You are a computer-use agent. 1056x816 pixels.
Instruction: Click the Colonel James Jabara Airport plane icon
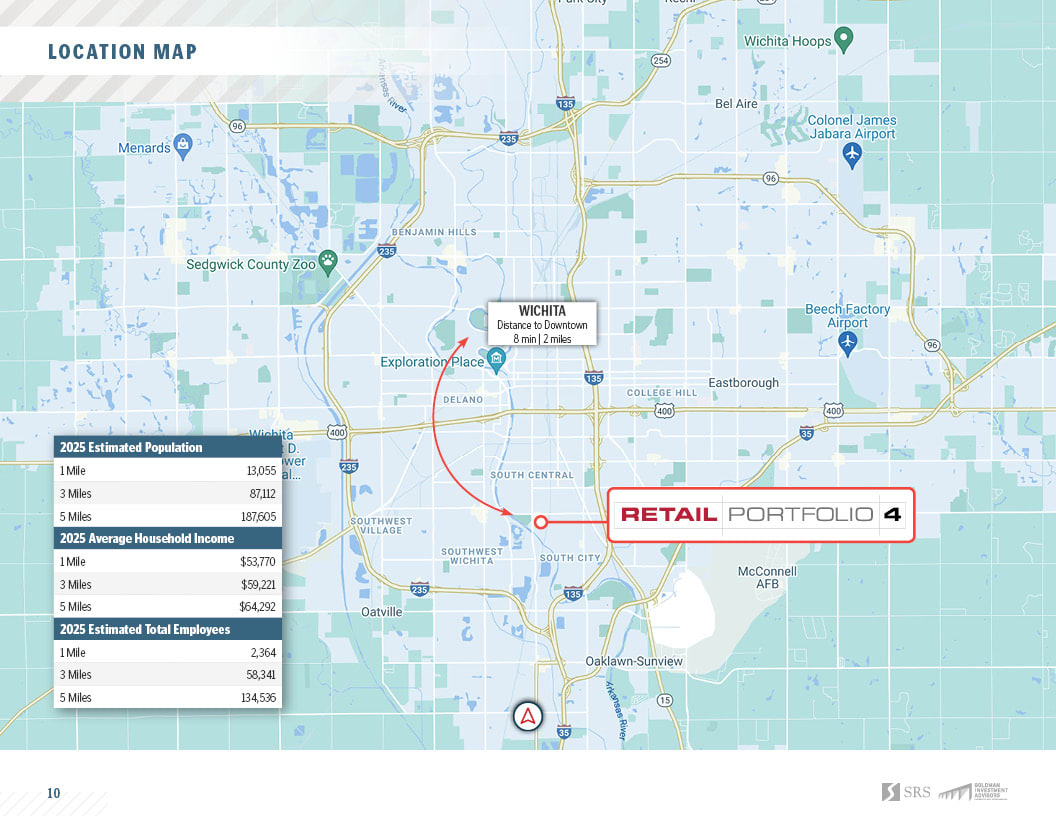click(852, 156)
